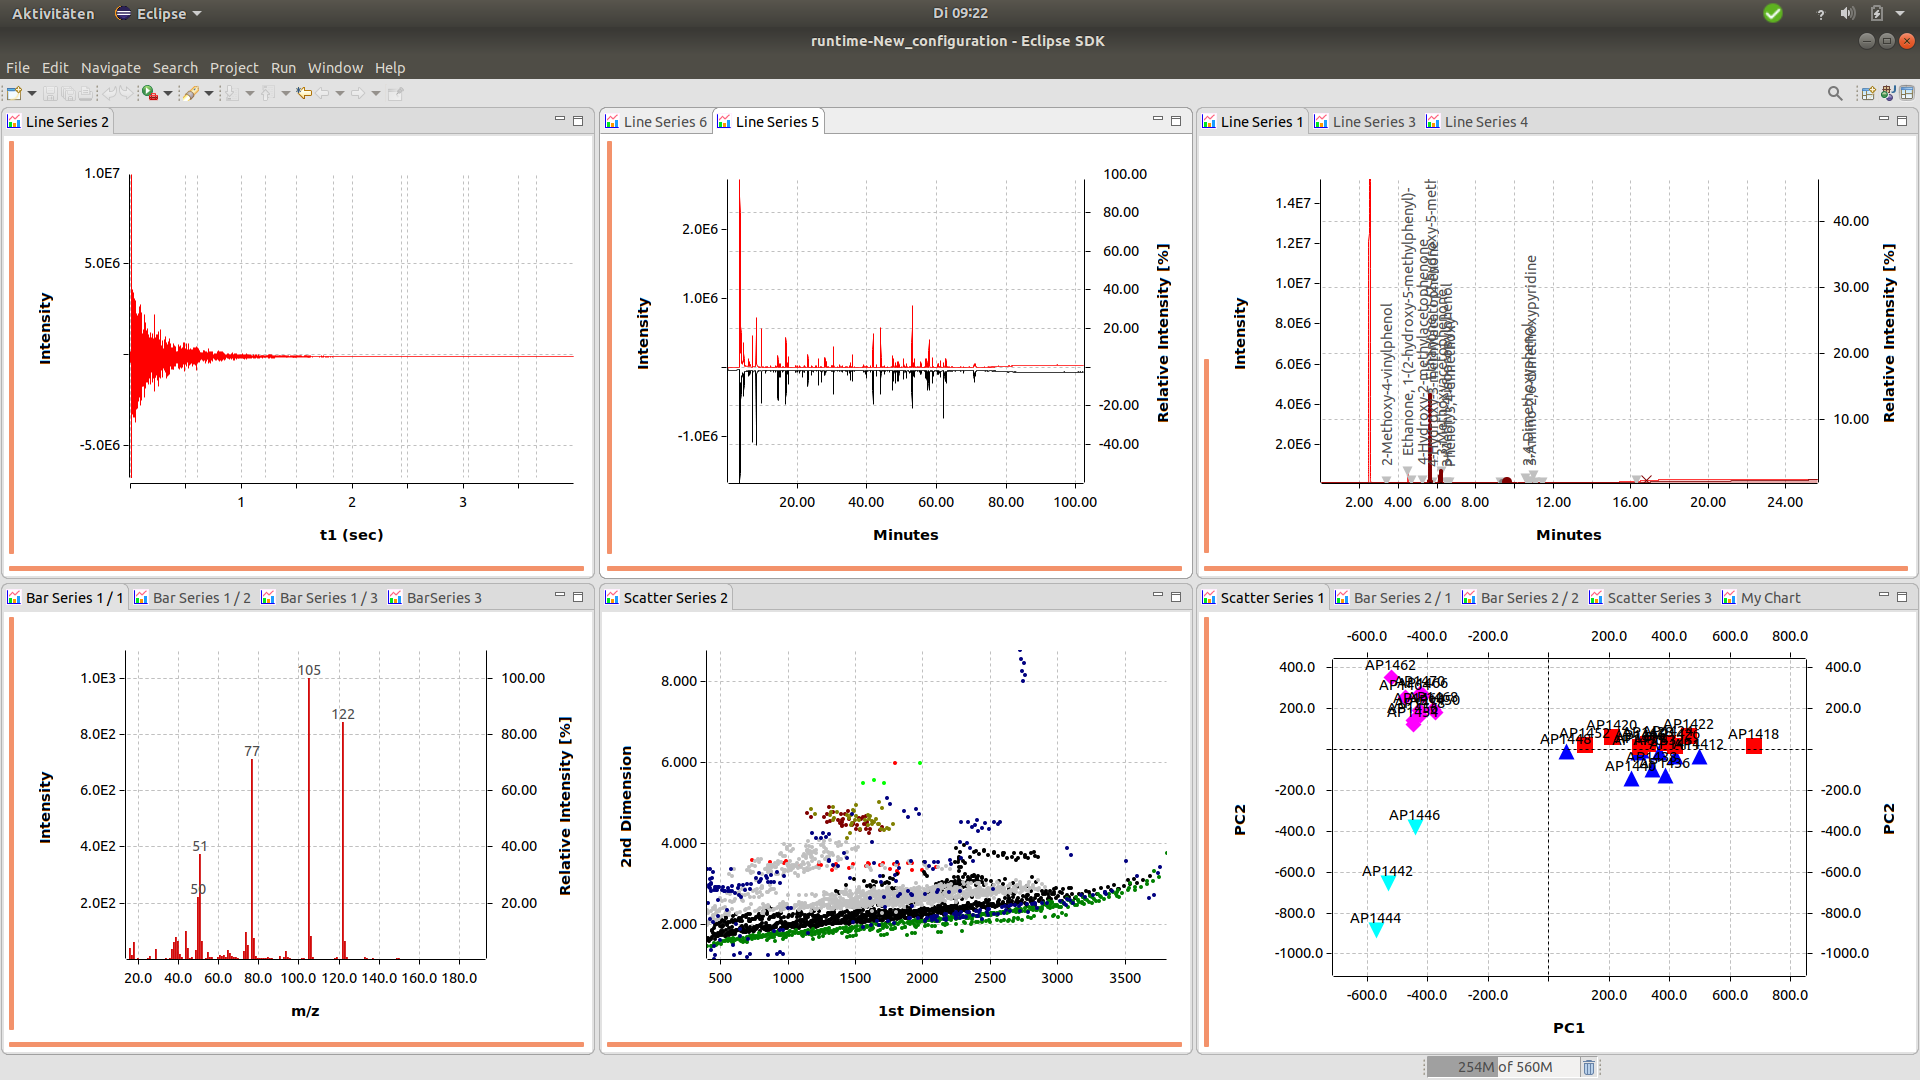Click the Next Annotation icon
1920x1080 pixels.
[232, 93]
